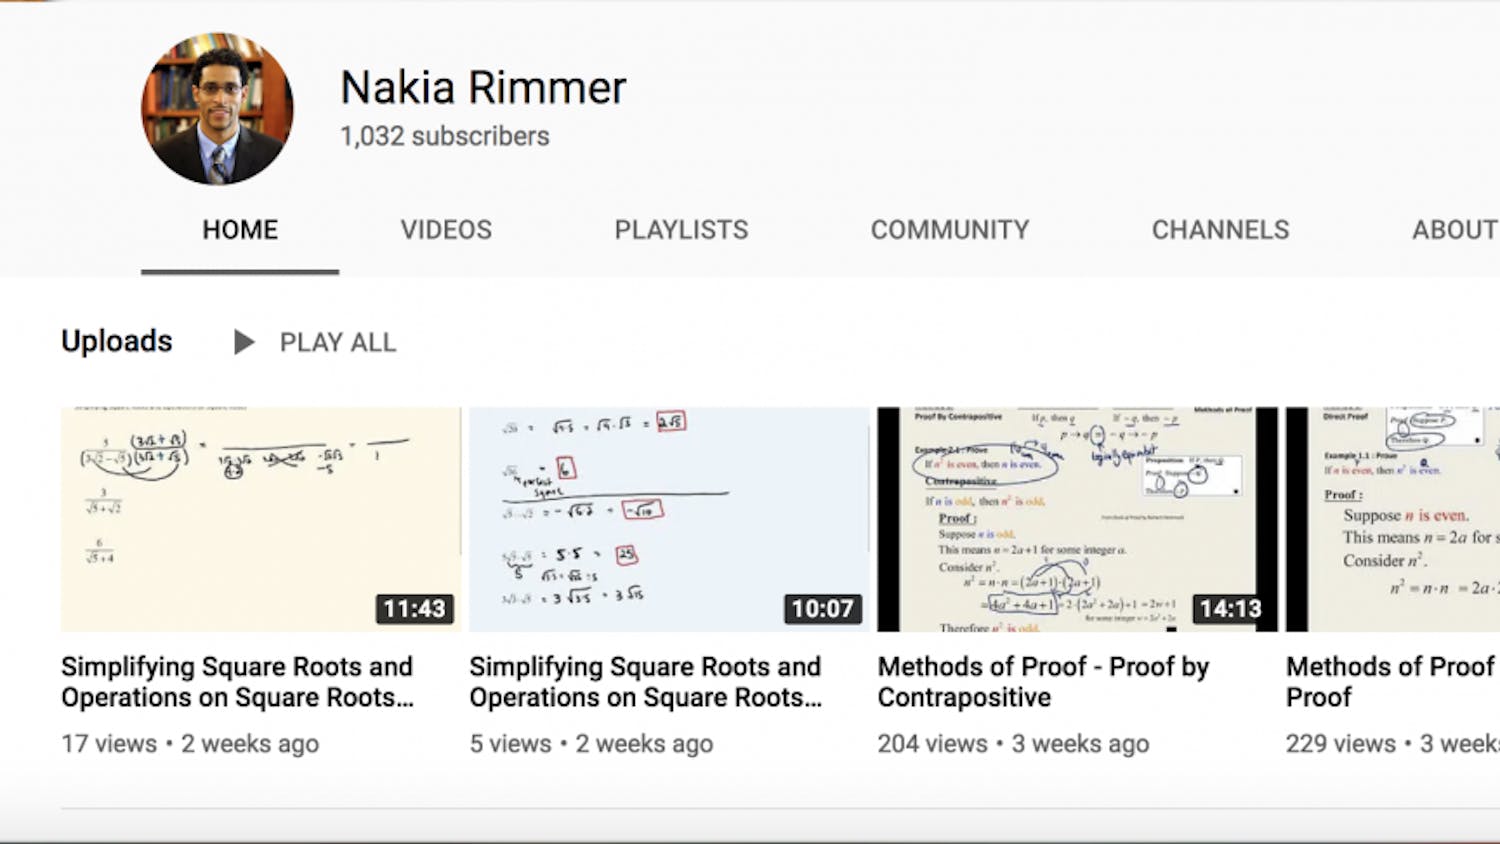The height and width of the screenshot is (844, 1500).
Task: Open the Simplifying Square Roots title with 5 views
Action: 645,682
